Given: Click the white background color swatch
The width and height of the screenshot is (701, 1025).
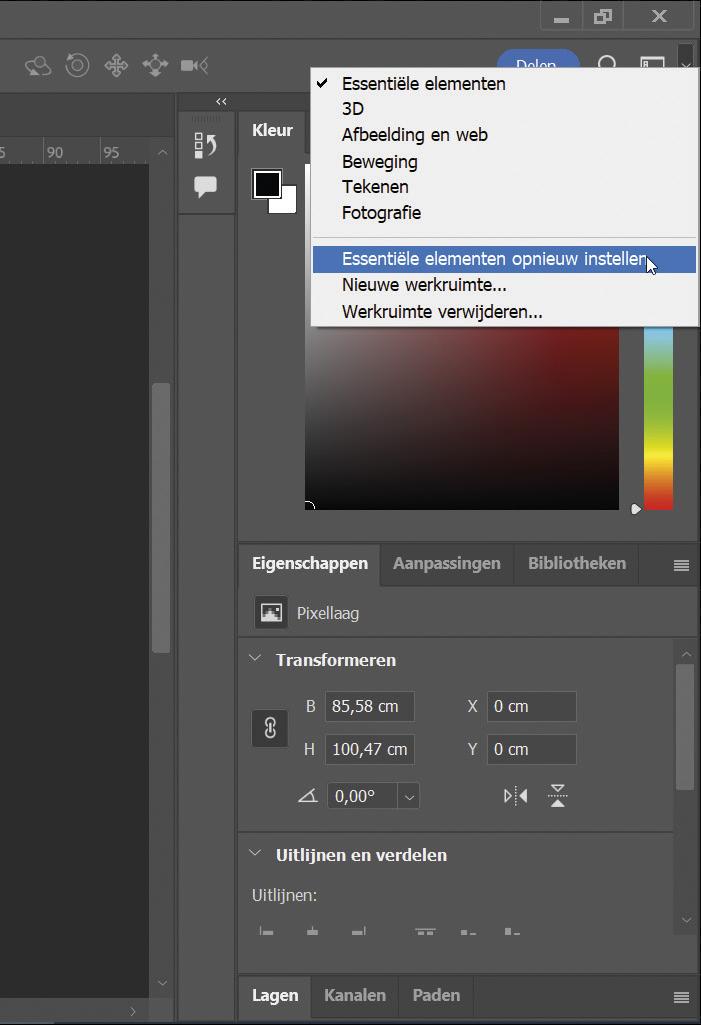Looking at the screenshot, I should [x=288, y=205].
